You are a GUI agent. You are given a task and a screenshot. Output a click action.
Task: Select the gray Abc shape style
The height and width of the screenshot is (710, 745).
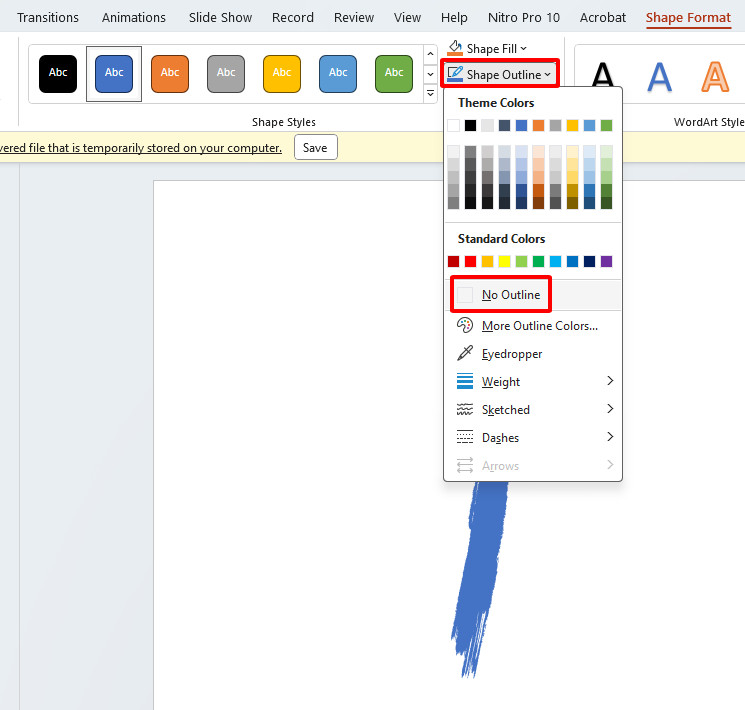click(226, 74)
